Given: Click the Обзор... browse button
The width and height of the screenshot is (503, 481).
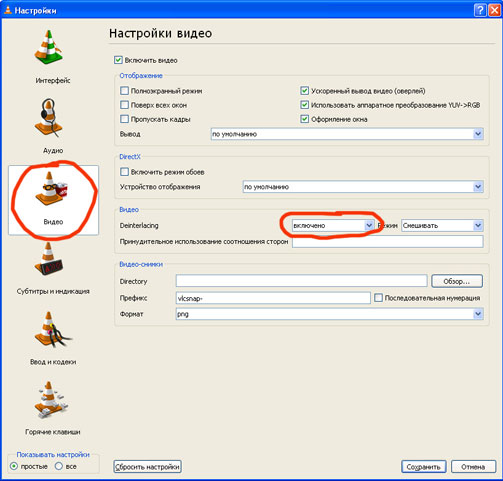Looking at the screenshot, I should click(457, 281).
